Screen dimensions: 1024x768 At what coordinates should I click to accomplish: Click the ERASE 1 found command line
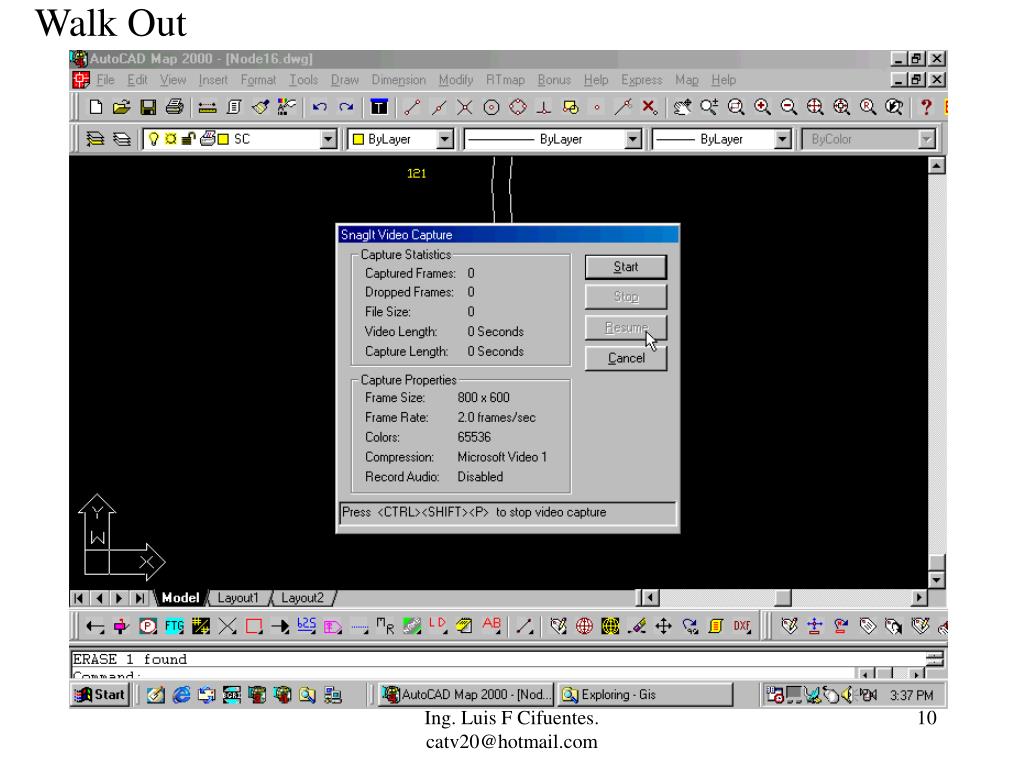pos(129,660)
